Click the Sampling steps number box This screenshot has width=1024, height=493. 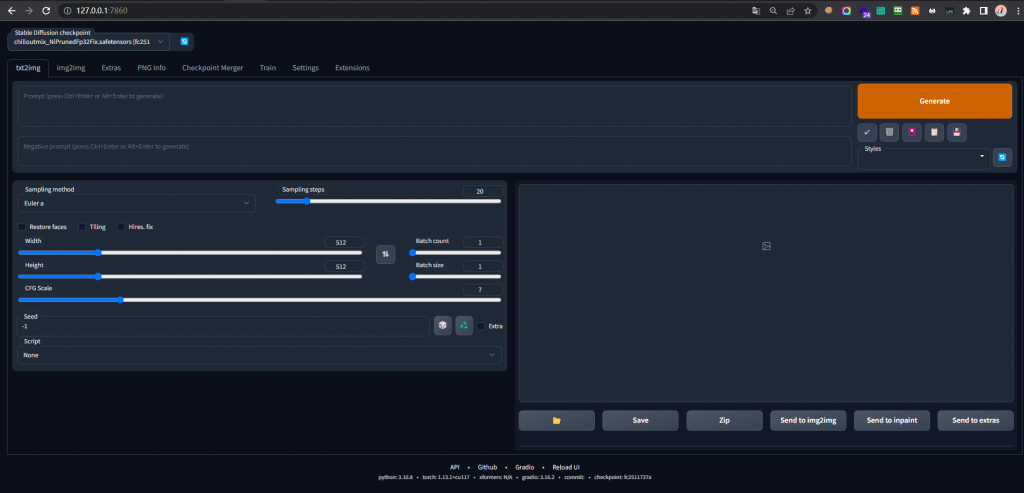pos(483,191)
